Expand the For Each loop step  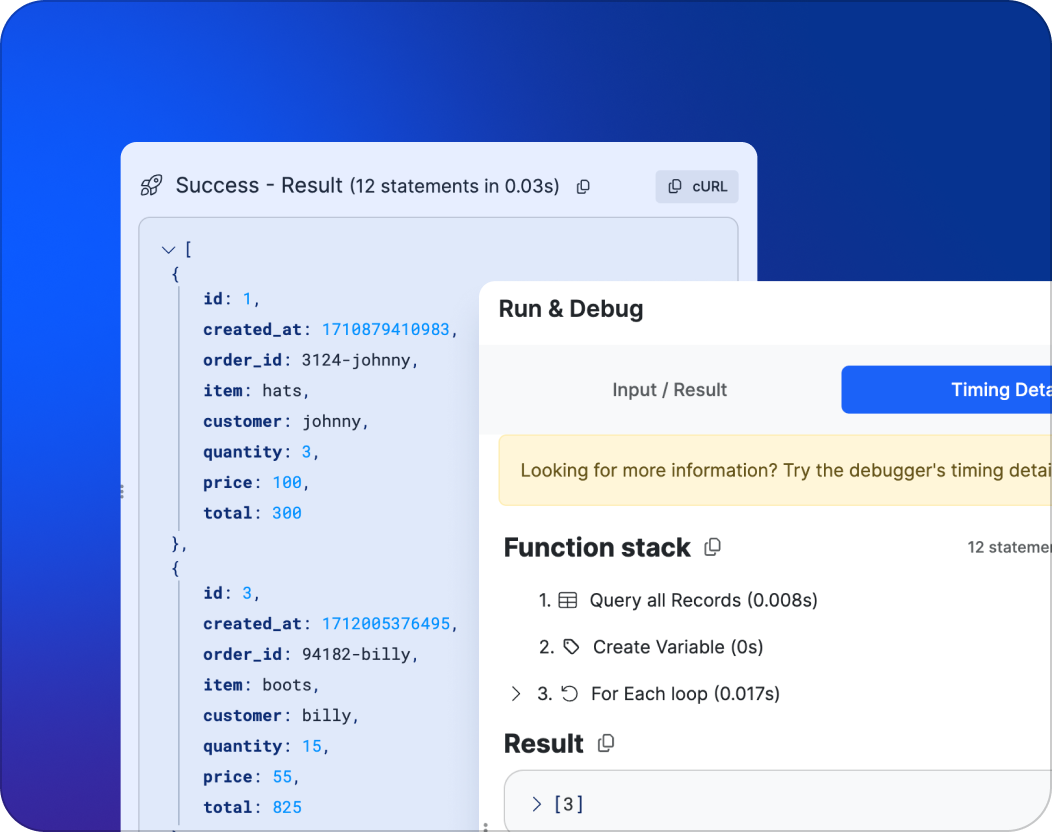516,693
